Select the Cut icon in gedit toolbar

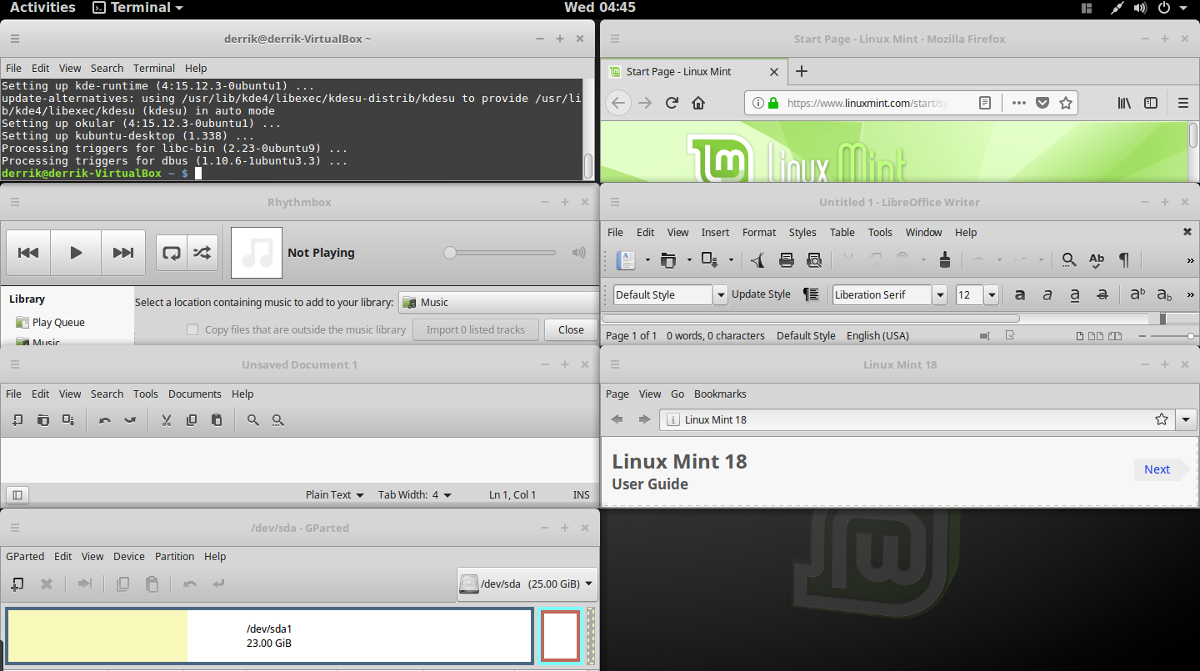(x=165, y=419)
